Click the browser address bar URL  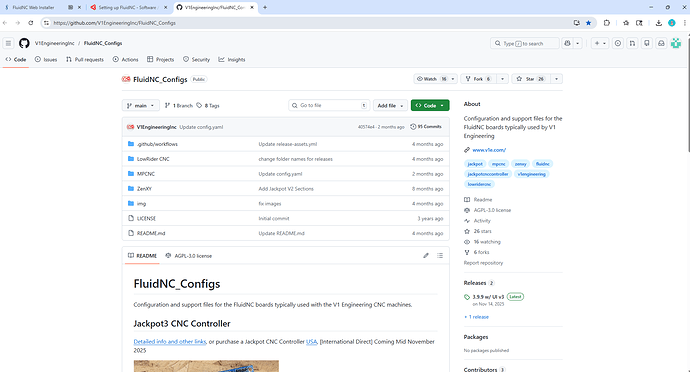pos(114,23)
